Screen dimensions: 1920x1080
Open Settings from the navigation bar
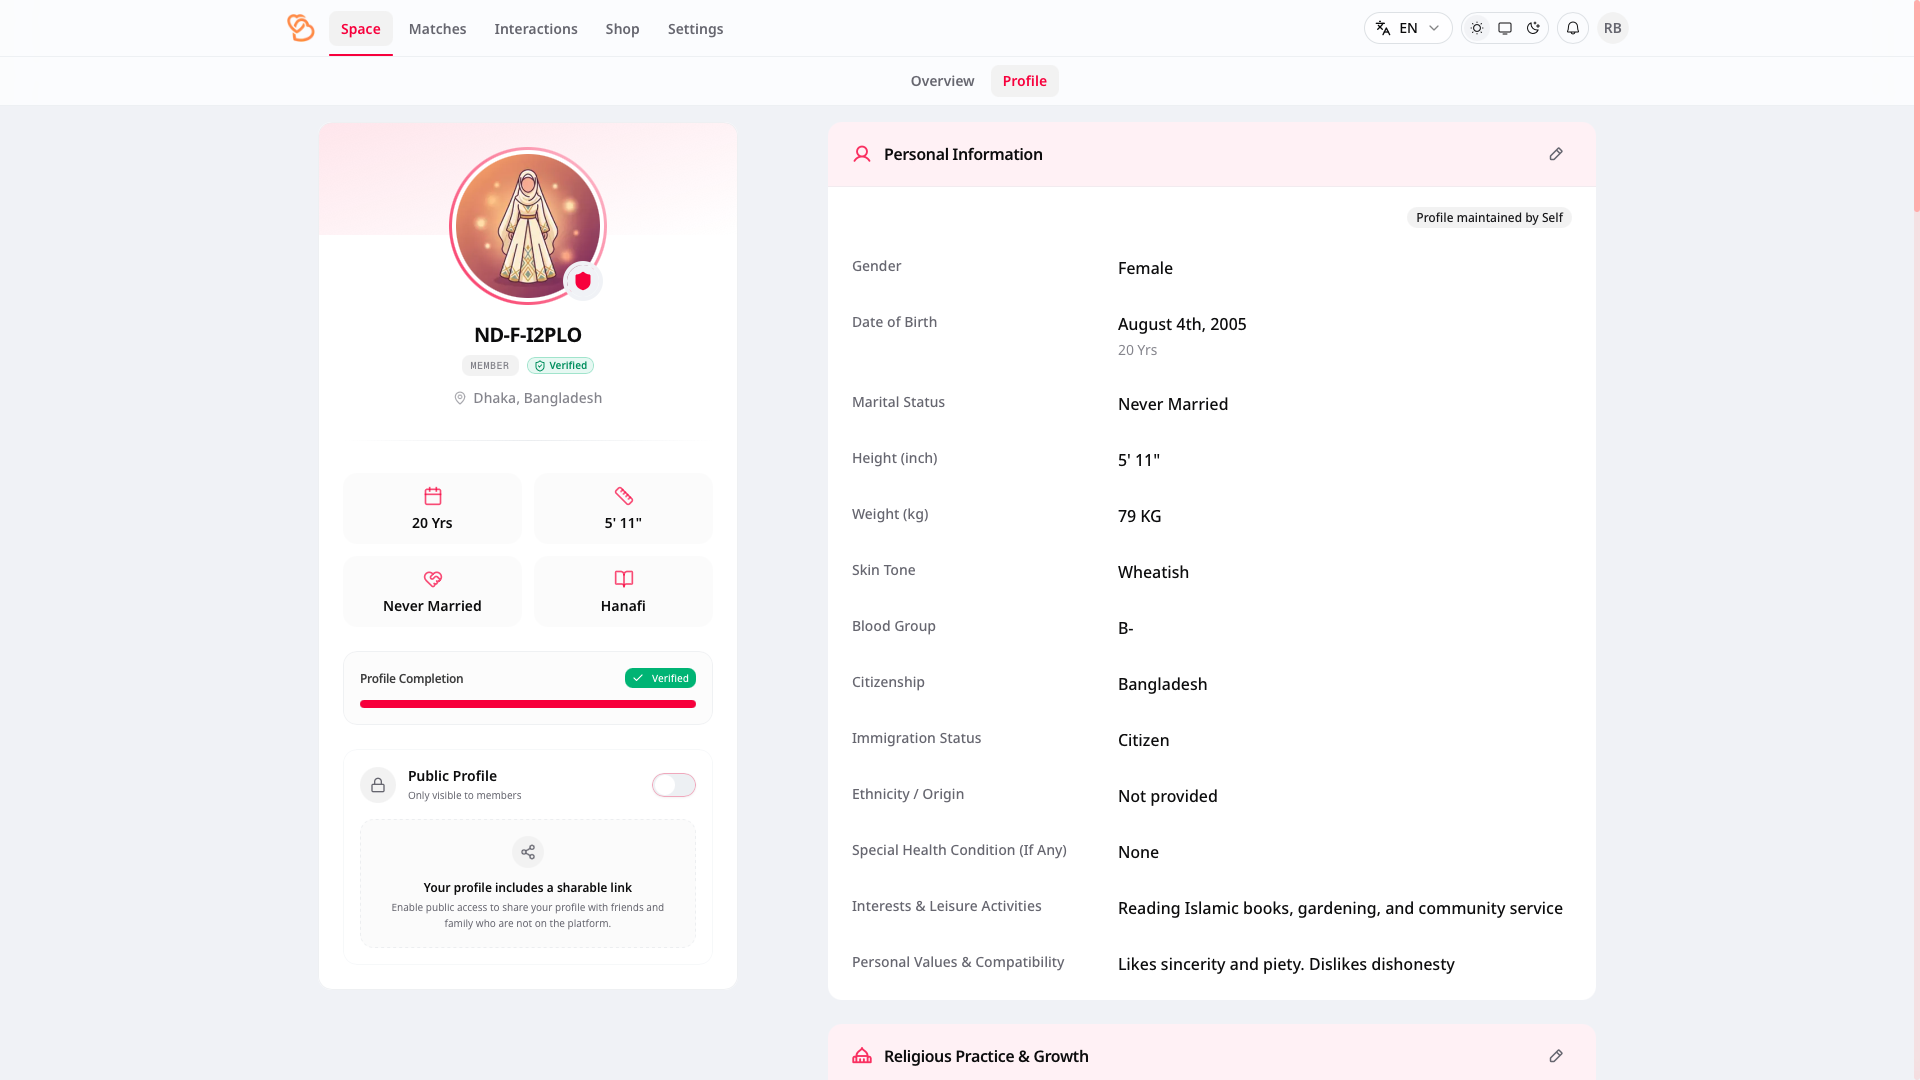pos(695,29)
